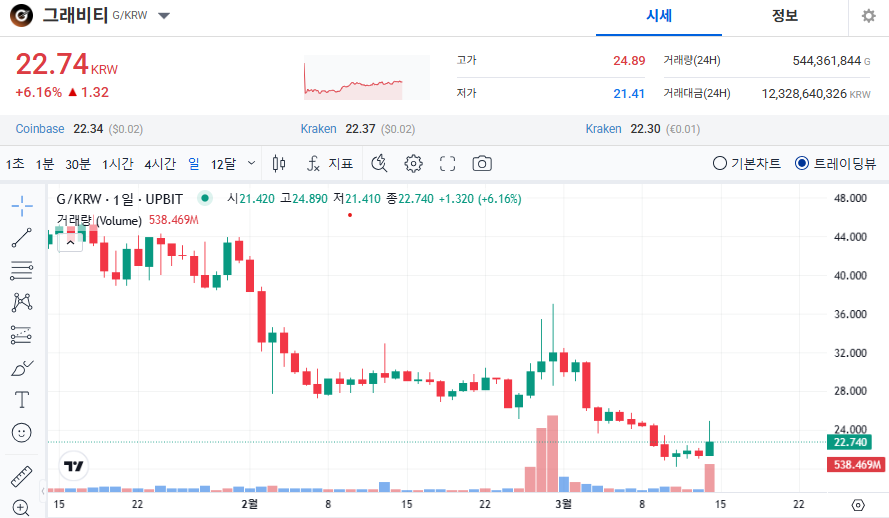
Task: Activate the zoom in tool
Action: click(x=22, y=508)
